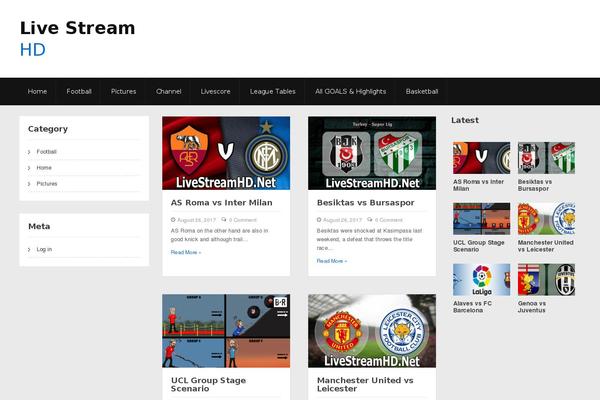Open League Tables menu item

pyautogui.click(x=272, y=91)
